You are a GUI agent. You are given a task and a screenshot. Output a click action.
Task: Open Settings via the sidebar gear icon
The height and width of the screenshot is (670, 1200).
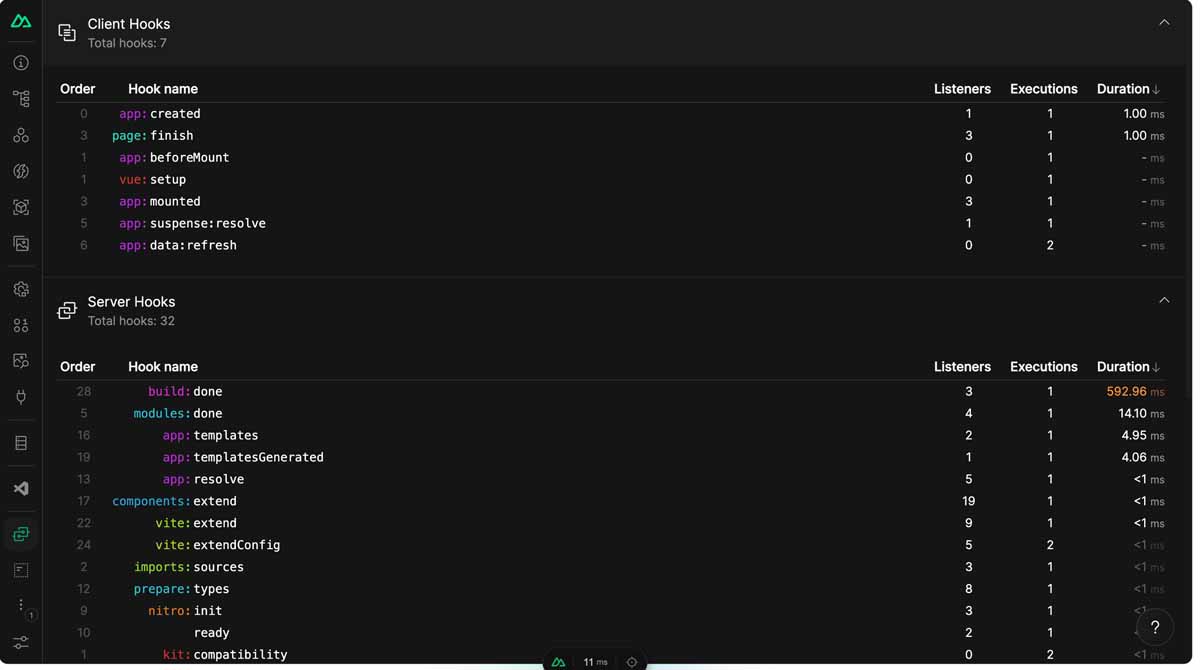(20, 288)
